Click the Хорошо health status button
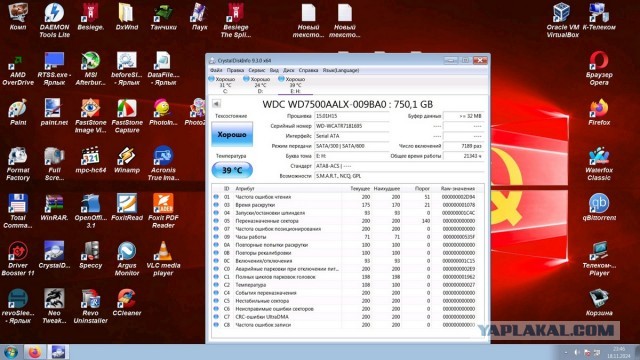The height and width of the screenshot is (360, 640). click(232, 134)
